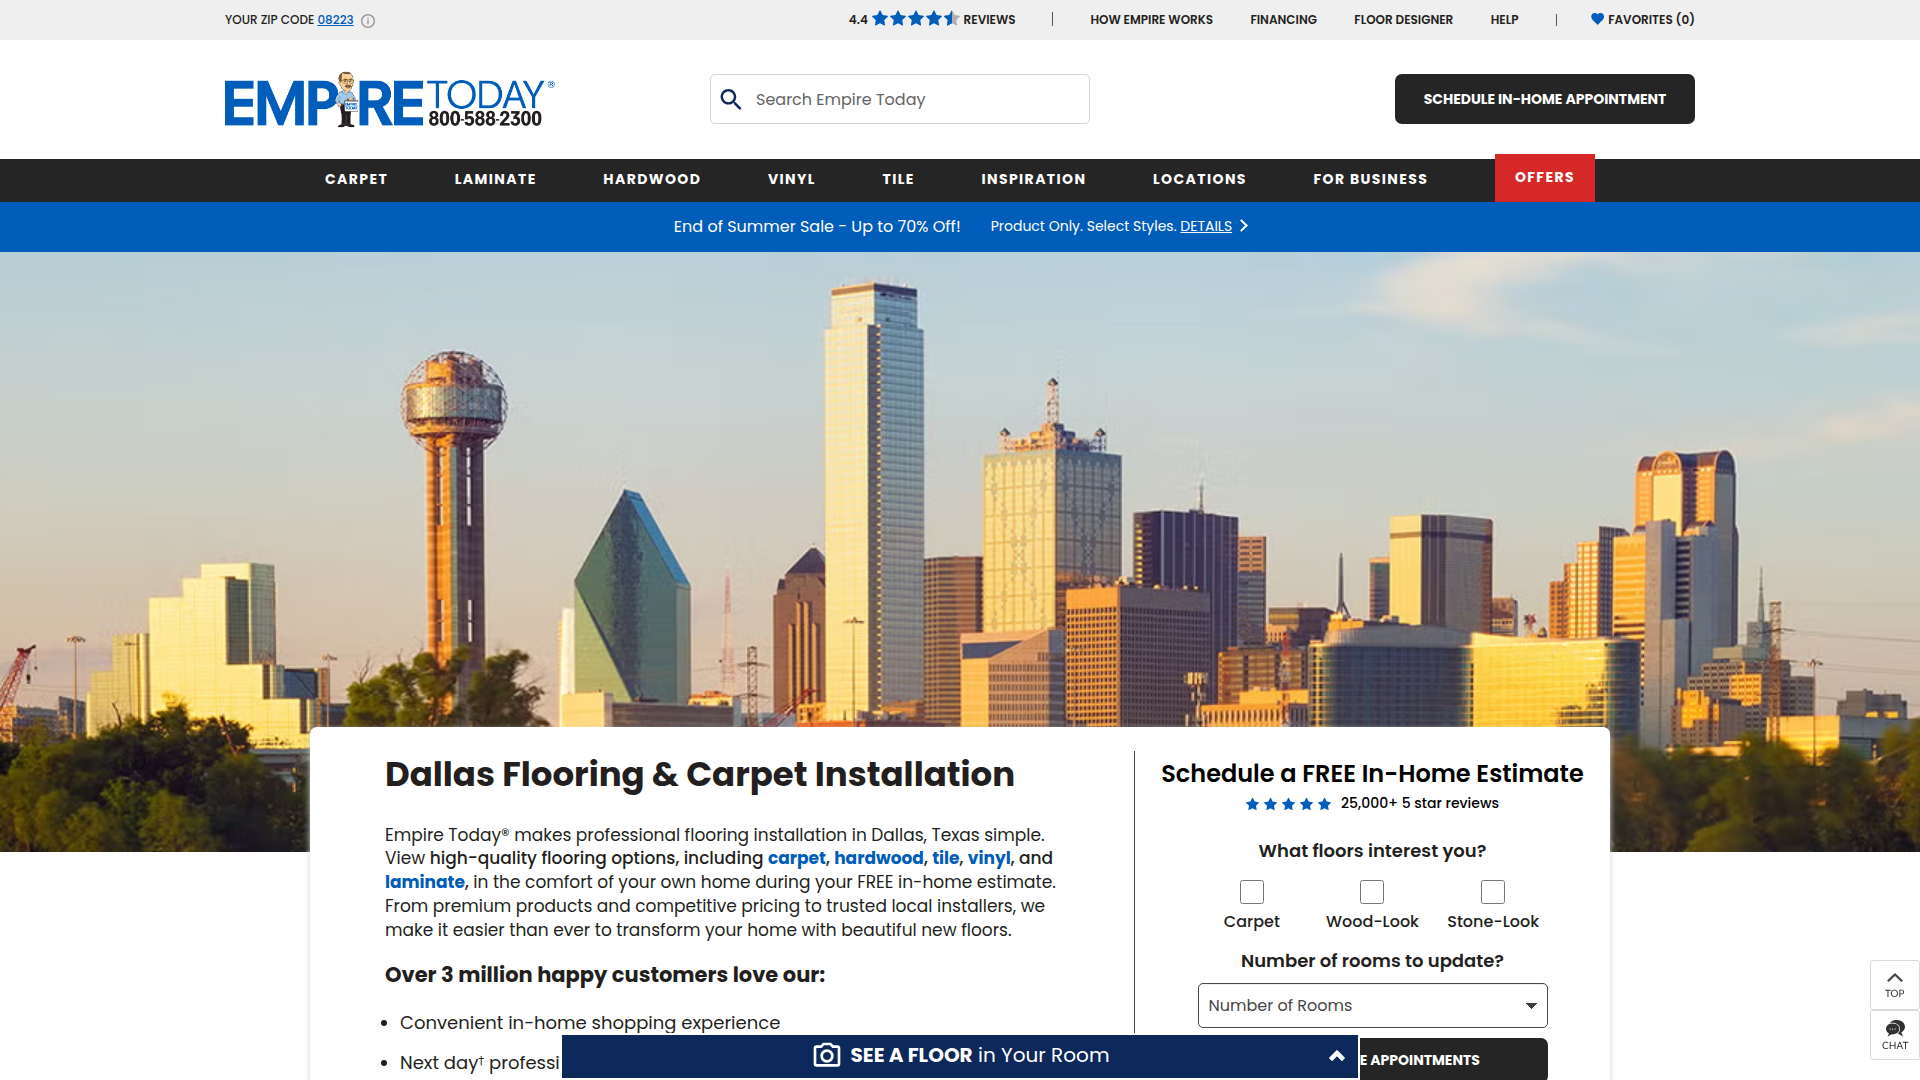Open the Floor Designer link
This screenshot has width=1920, height=1080.
pos(1403,20)
